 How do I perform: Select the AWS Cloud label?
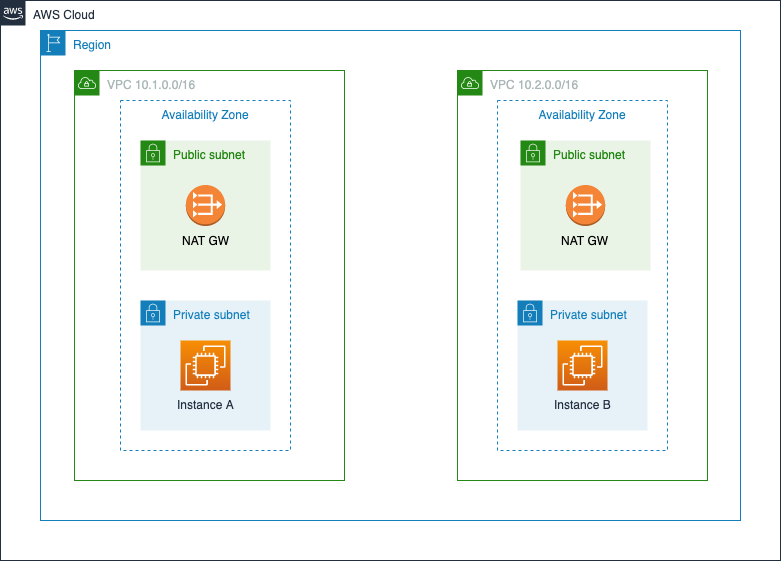[64, 15]
